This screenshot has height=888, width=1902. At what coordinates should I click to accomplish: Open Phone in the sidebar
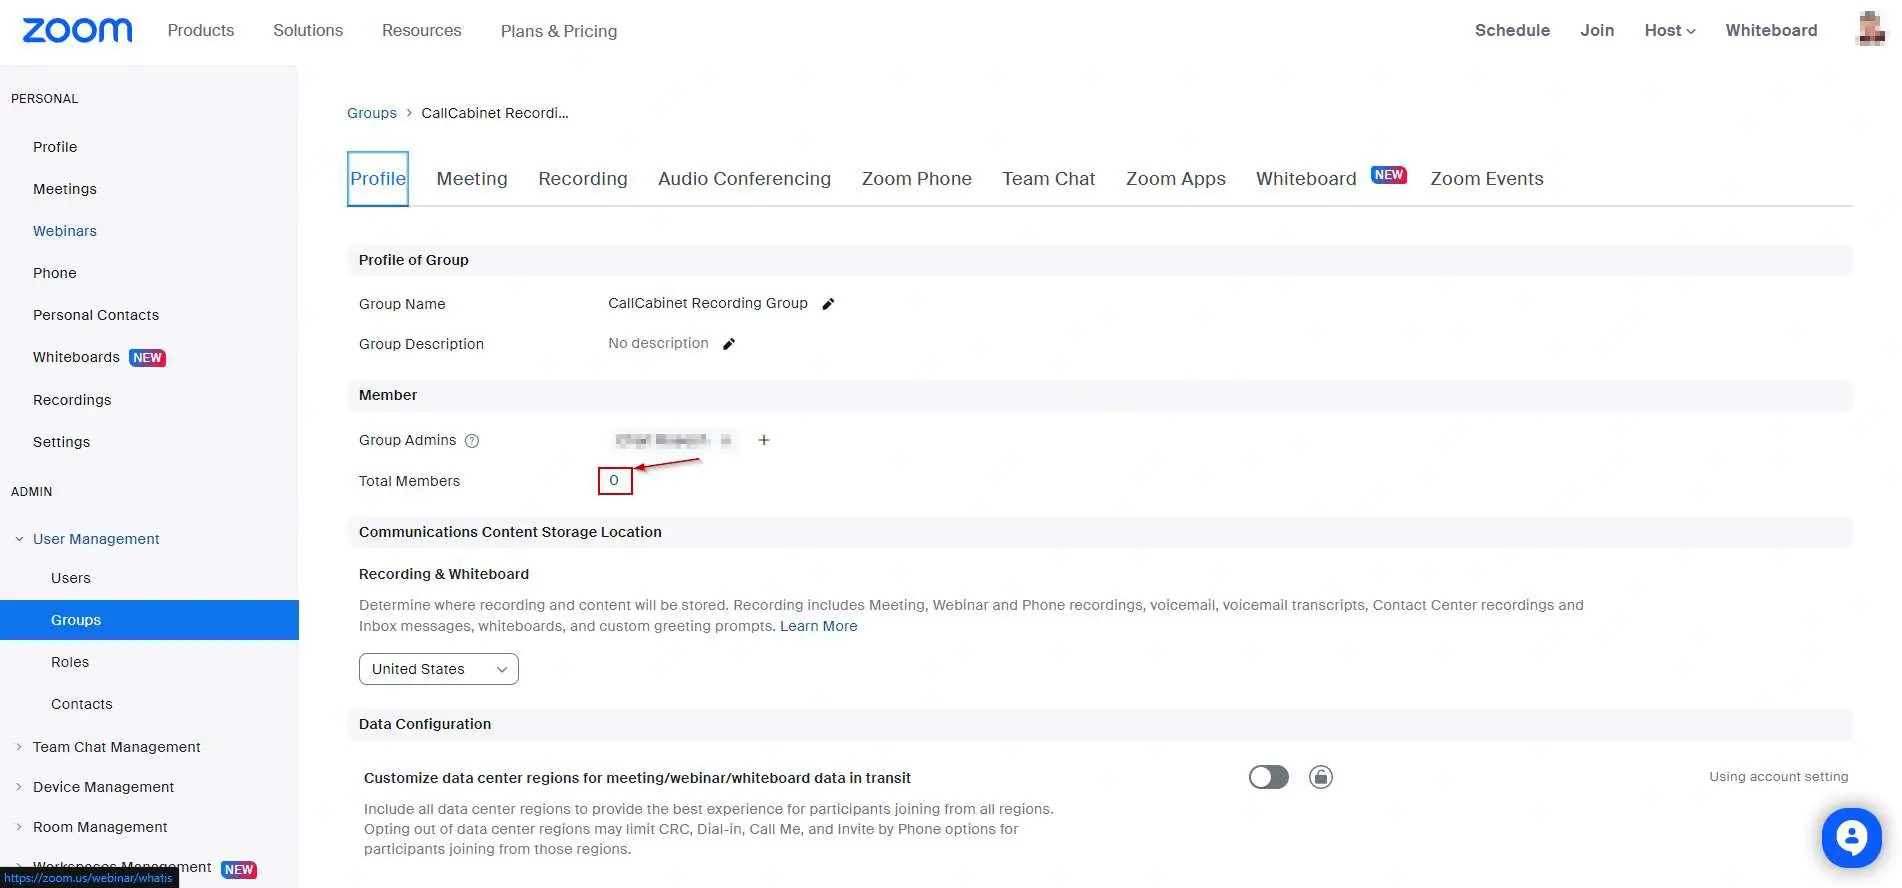pos(55,273)
